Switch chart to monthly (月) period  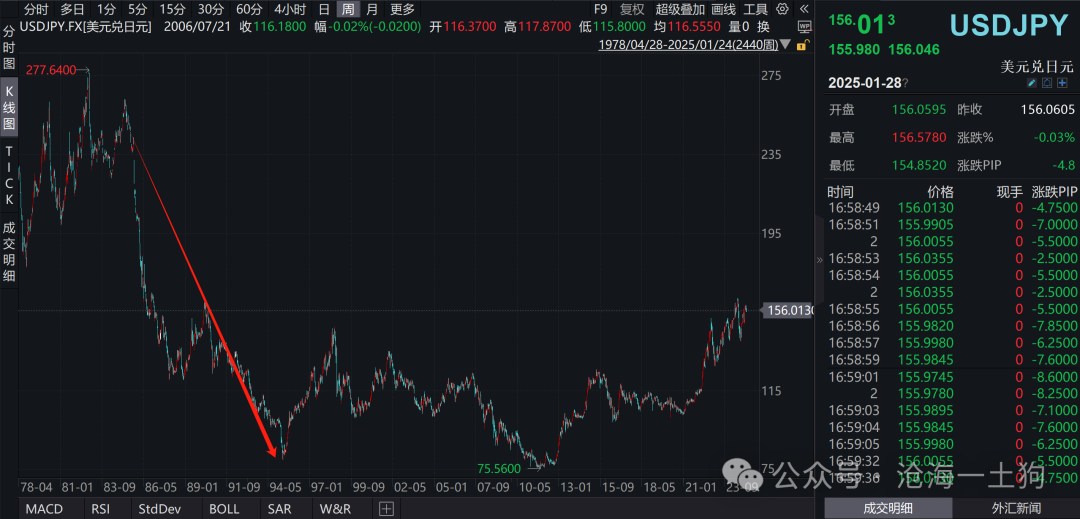click(x=372, y=9)
